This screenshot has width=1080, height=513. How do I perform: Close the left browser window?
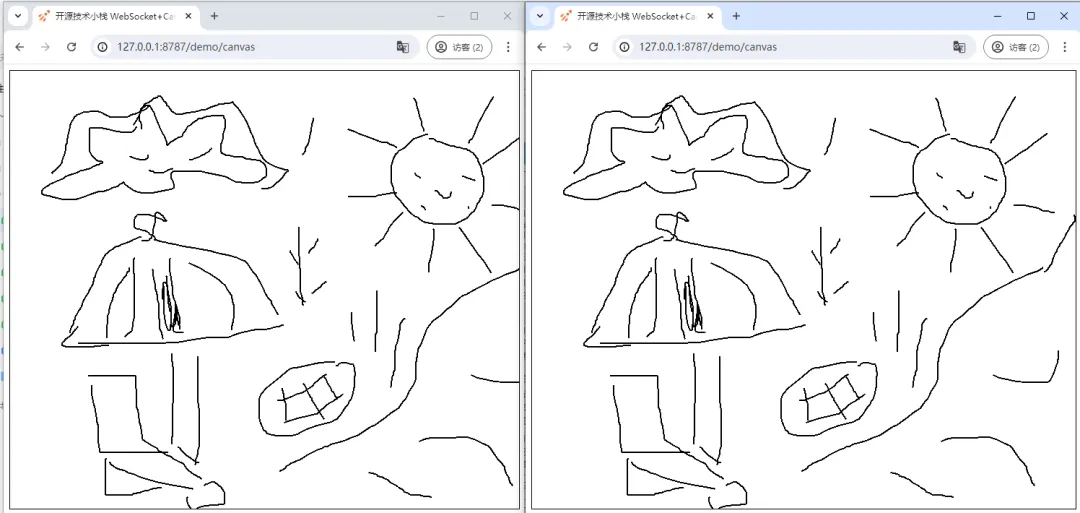coord(507,16)
